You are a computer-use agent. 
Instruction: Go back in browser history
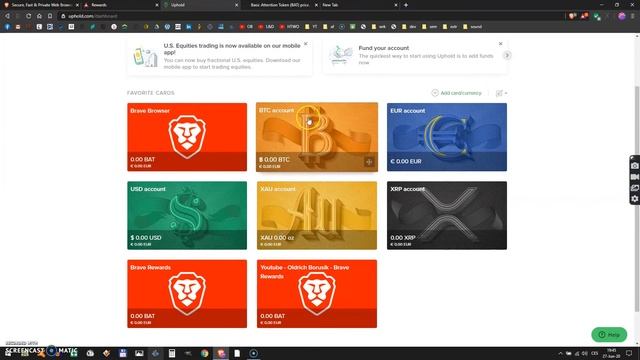(7, 16)
